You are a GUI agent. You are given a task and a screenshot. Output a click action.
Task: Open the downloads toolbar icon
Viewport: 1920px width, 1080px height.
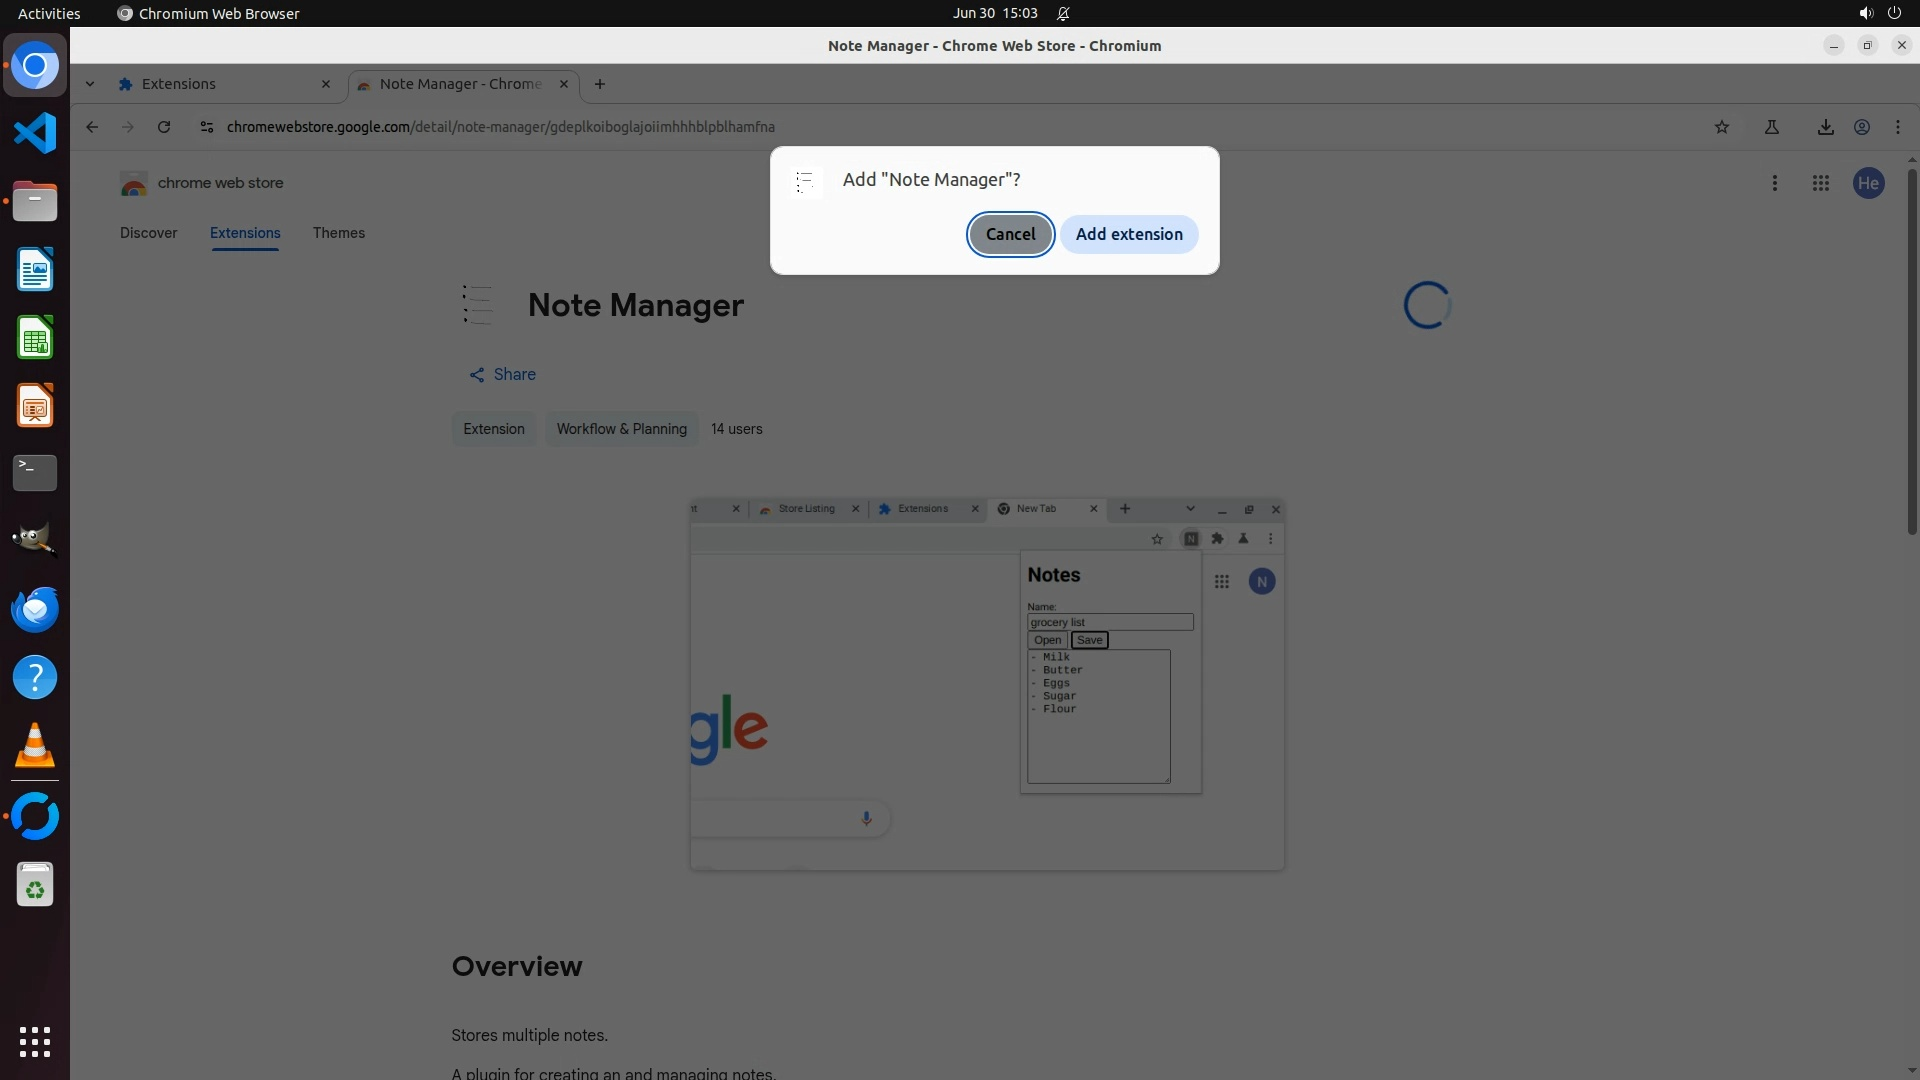click(x=1825, y=127)
